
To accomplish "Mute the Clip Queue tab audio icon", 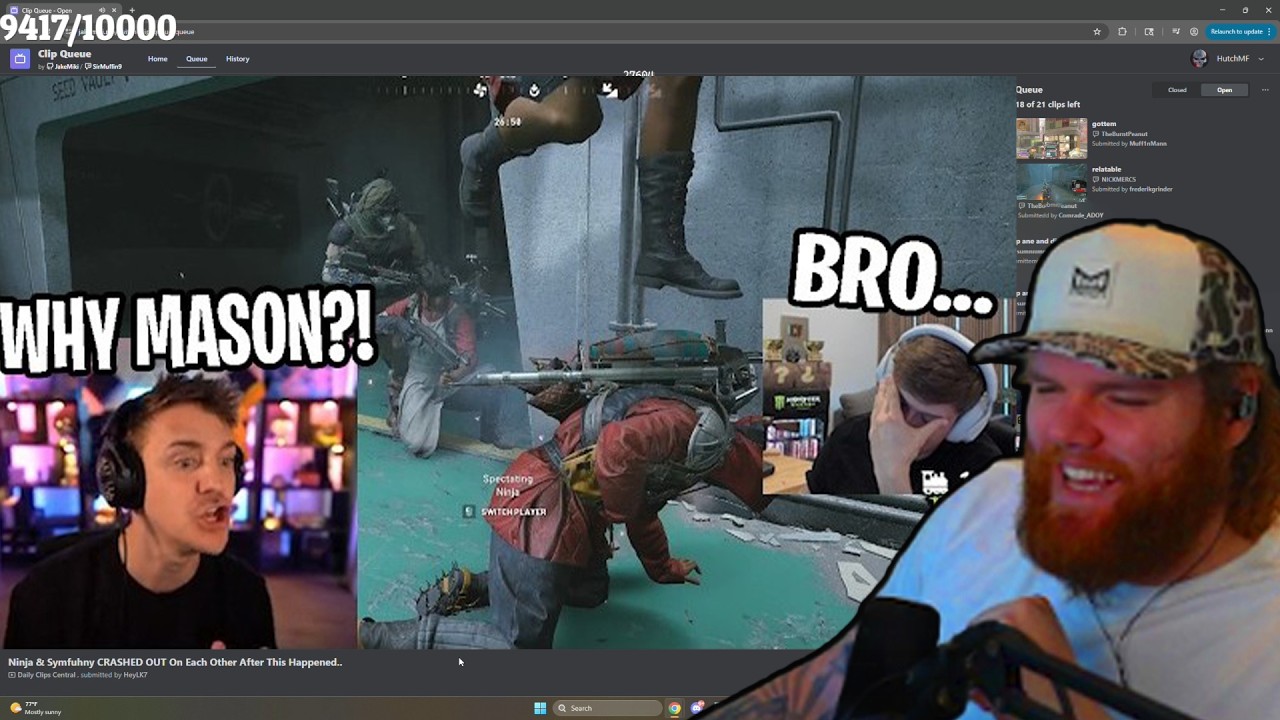I will click(102, 10).
